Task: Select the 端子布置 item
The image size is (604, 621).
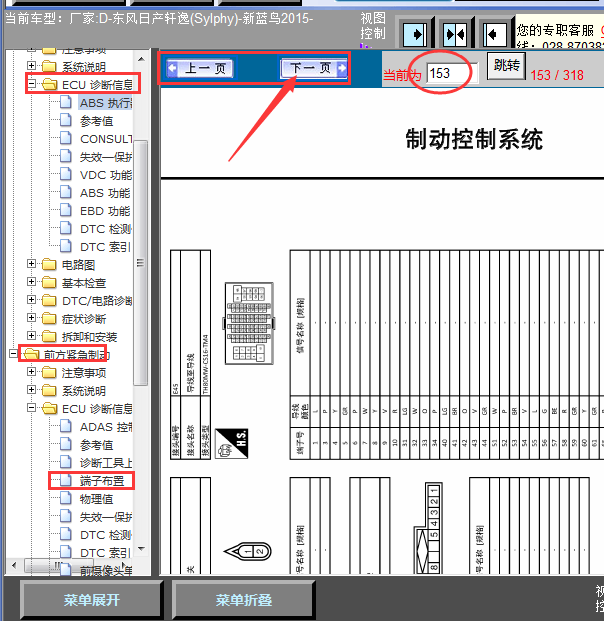Action: coord(102,481)
